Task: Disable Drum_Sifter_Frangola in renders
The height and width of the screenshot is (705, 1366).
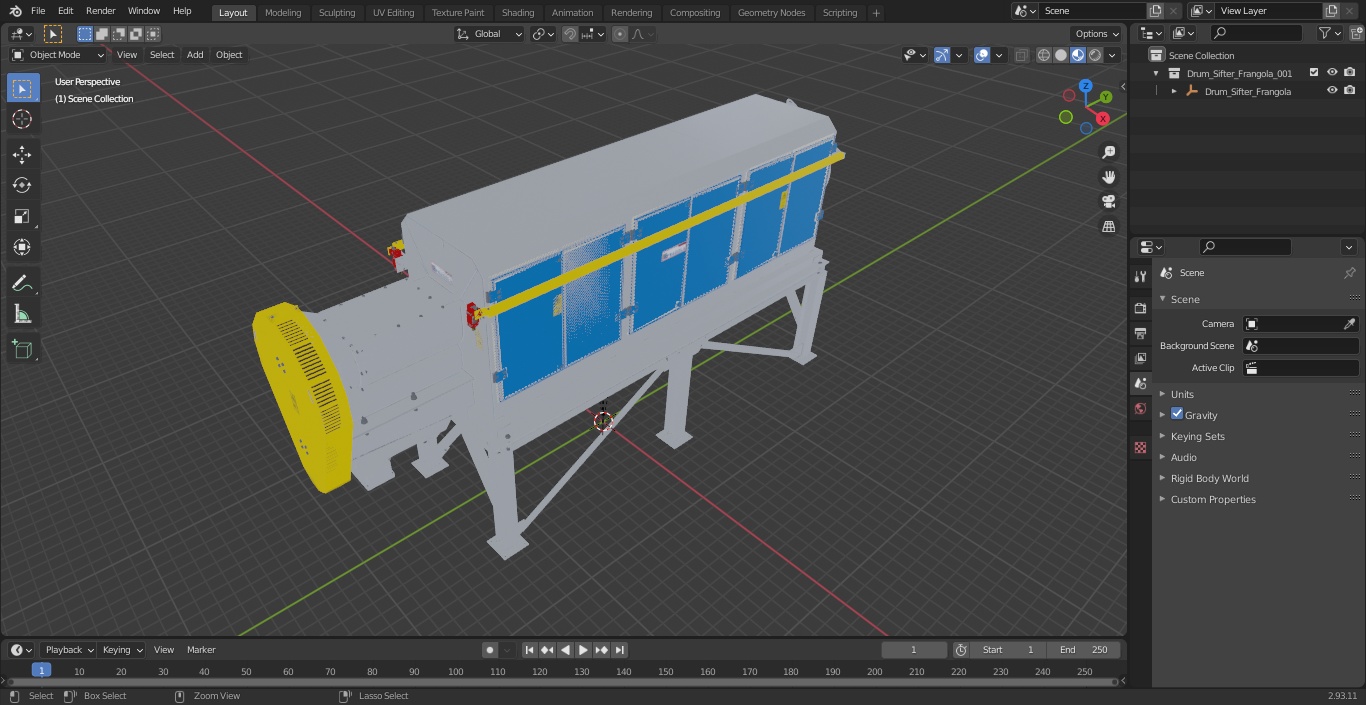Action: [1350, 91]
